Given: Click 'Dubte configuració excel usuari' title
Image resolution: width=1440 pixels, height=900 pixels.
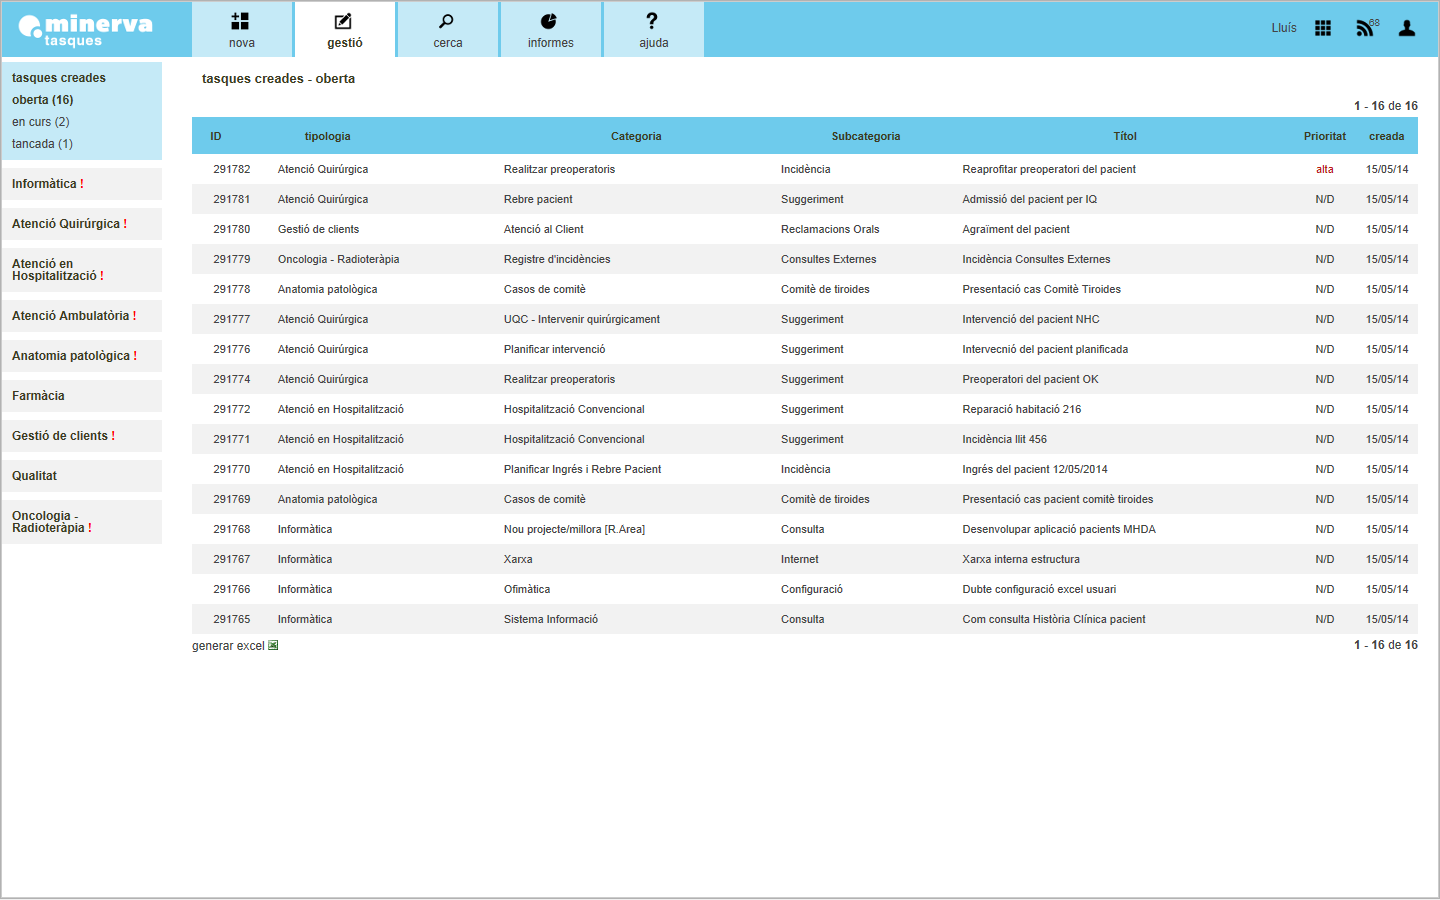Looking at the screenshot, I should [1039, 589].
